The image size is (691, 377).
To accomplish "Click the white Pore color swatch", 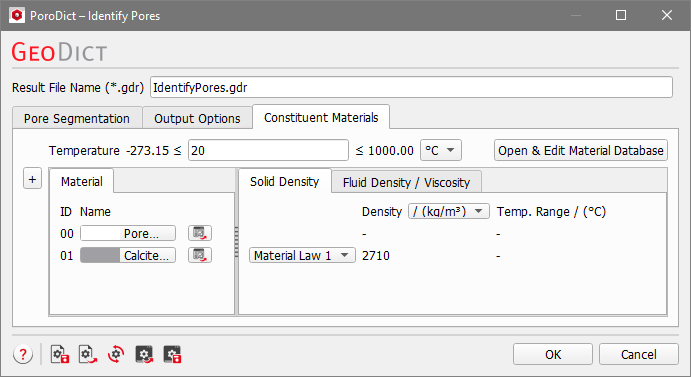I will [100, 233].
